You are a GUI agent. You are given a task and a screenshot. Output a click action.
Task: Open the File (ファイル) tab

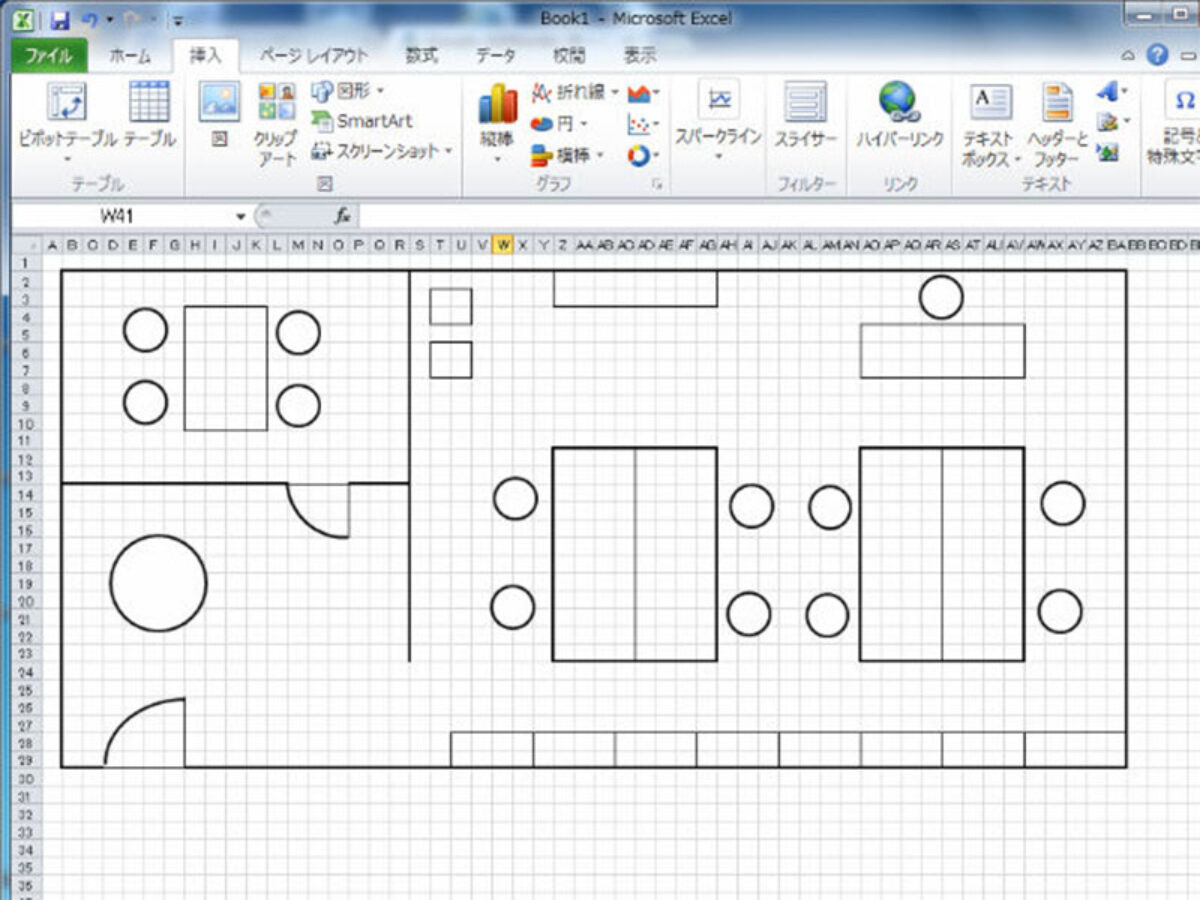(48, 55)
